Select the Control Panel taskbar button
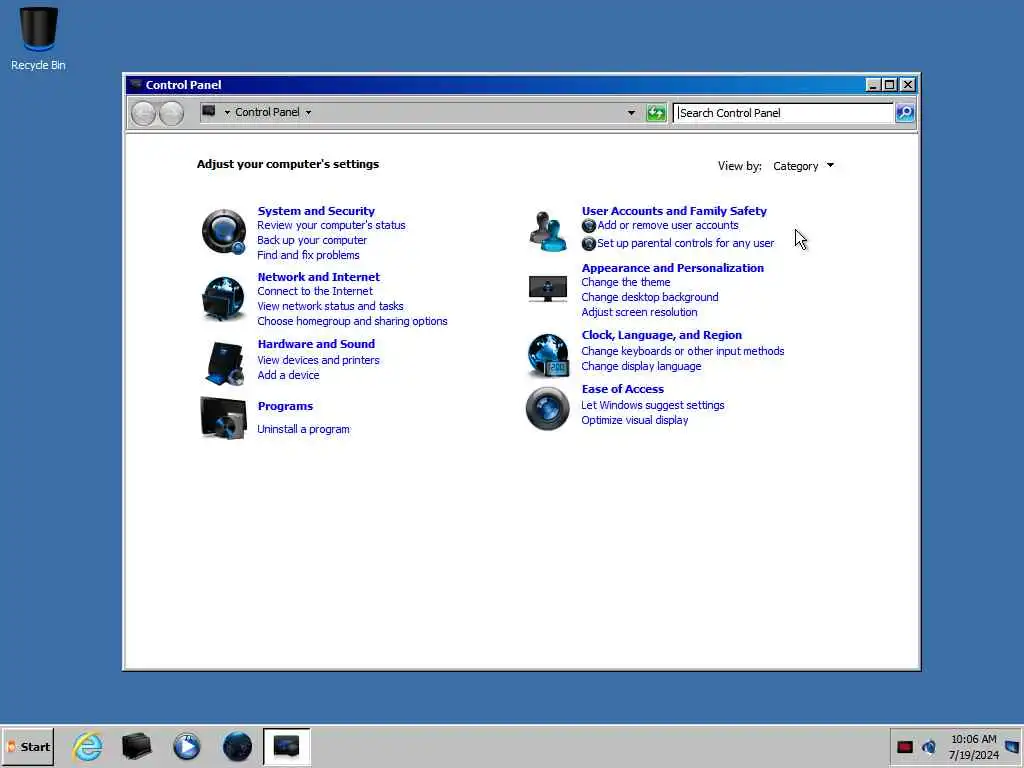 click(x=287, y=746)
